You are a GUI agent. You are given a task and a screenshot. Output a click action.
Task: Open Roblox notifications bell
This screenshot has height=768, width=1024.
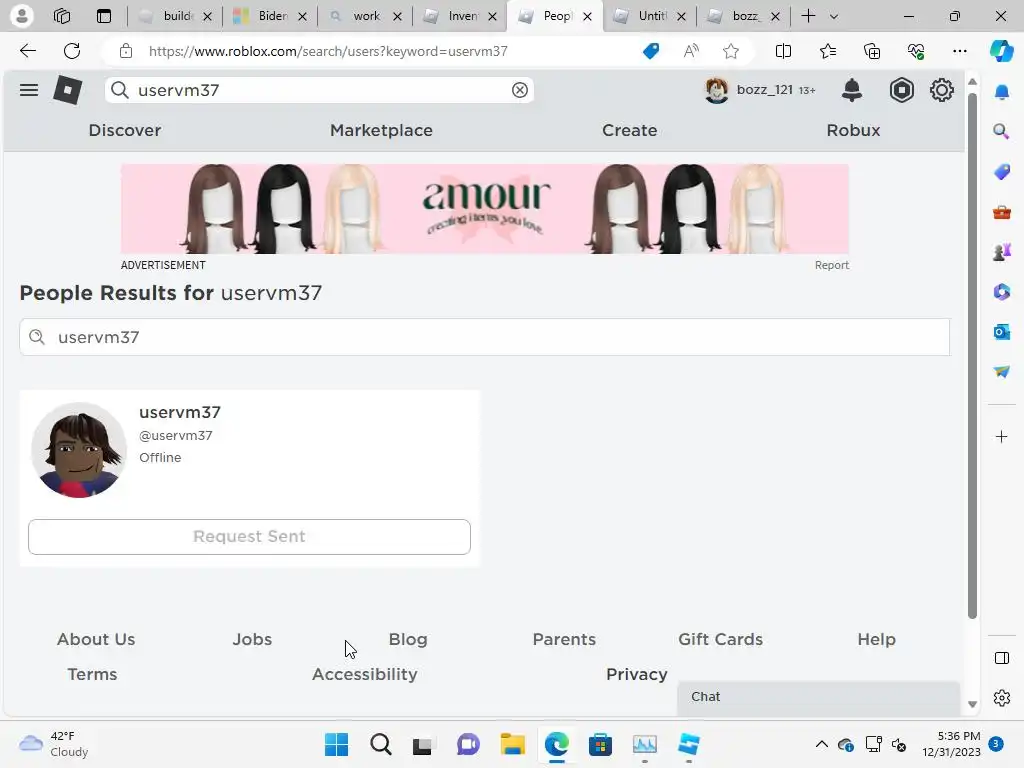[852, 90]
